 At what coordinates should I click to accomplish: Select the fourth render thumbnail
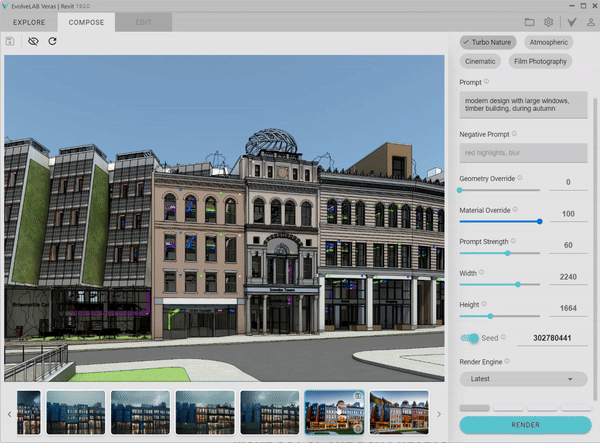(205, 412)
